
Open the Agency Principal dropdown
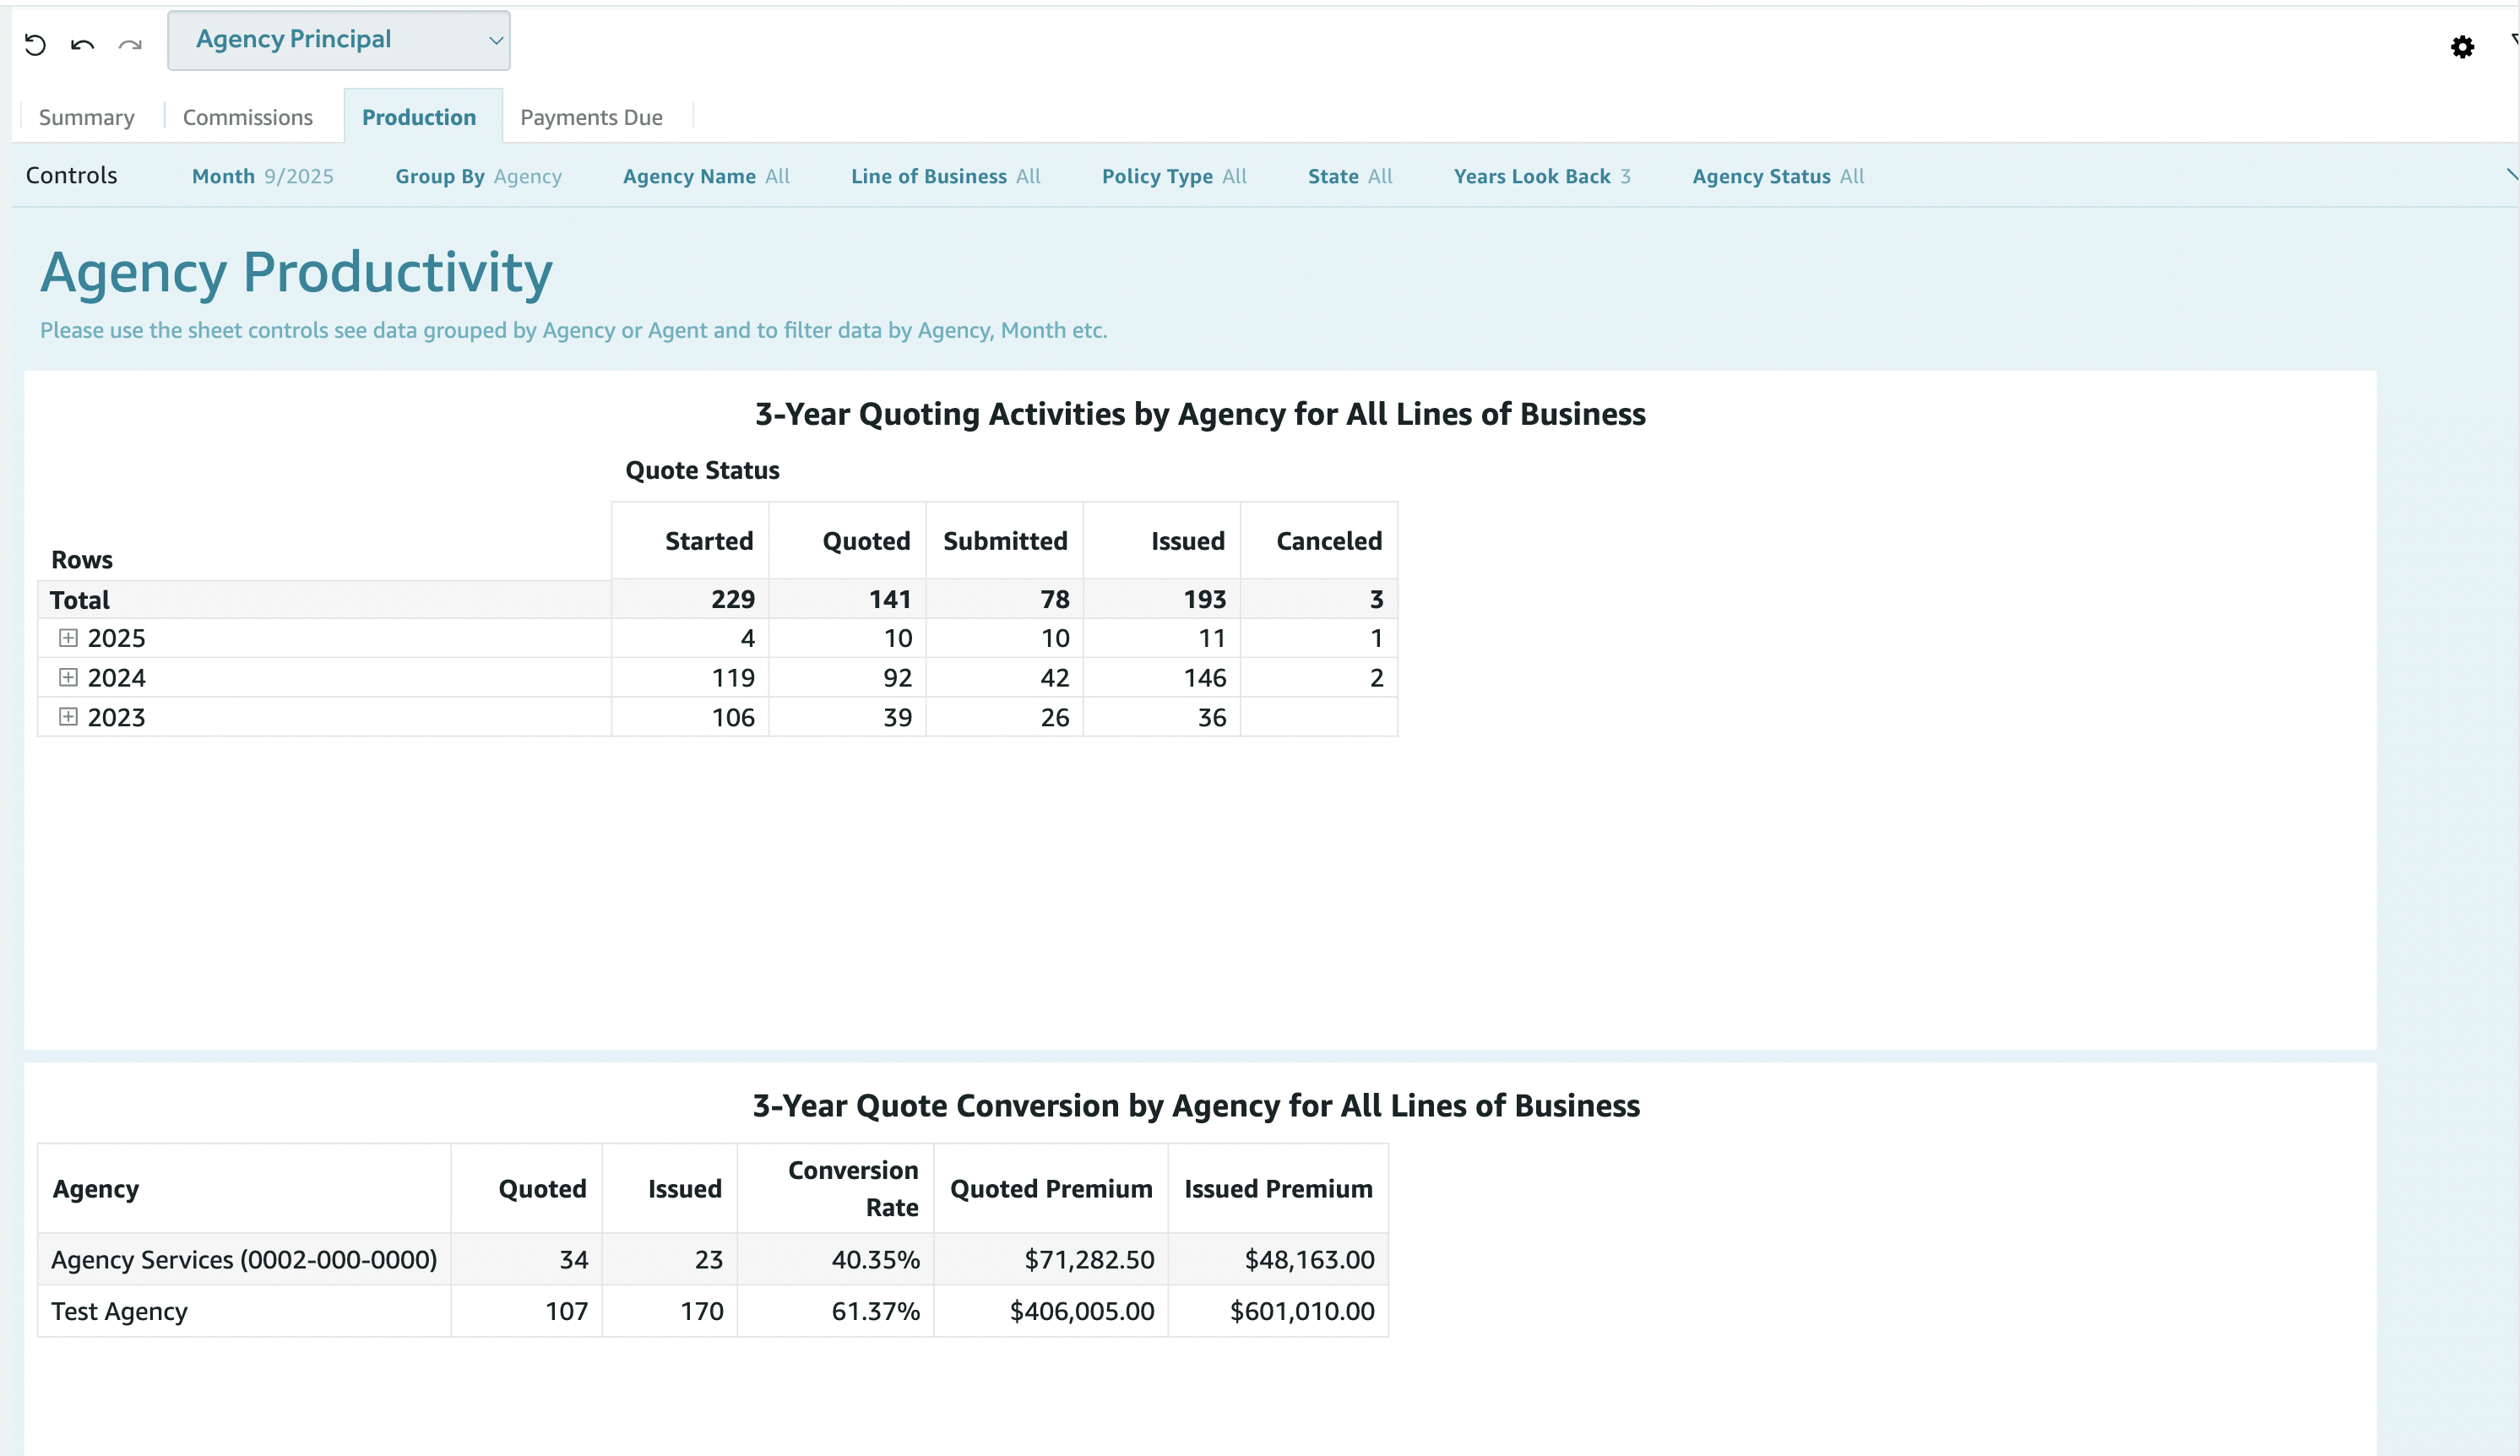(x=339, y=41)
